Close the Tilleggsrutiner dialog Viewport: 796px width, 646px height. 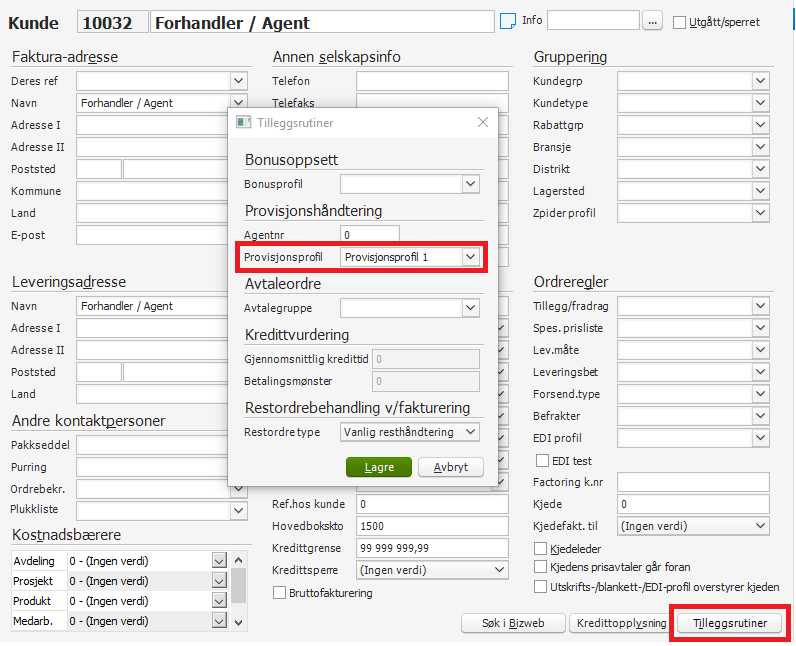pos(483,122)
